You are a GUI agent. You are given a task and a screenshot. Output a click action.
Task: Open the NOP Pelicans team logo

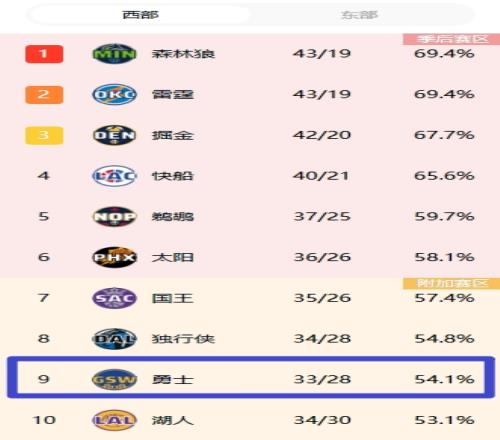point(114,216)
